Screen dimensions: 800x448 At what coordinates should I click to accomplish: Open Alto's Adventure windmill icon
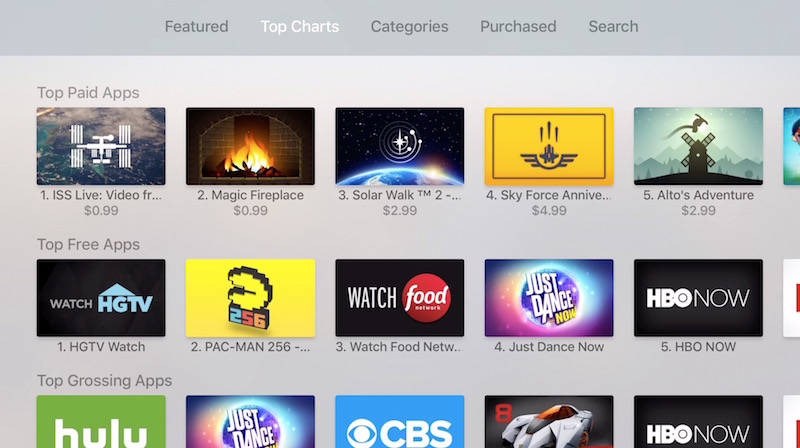698,146
